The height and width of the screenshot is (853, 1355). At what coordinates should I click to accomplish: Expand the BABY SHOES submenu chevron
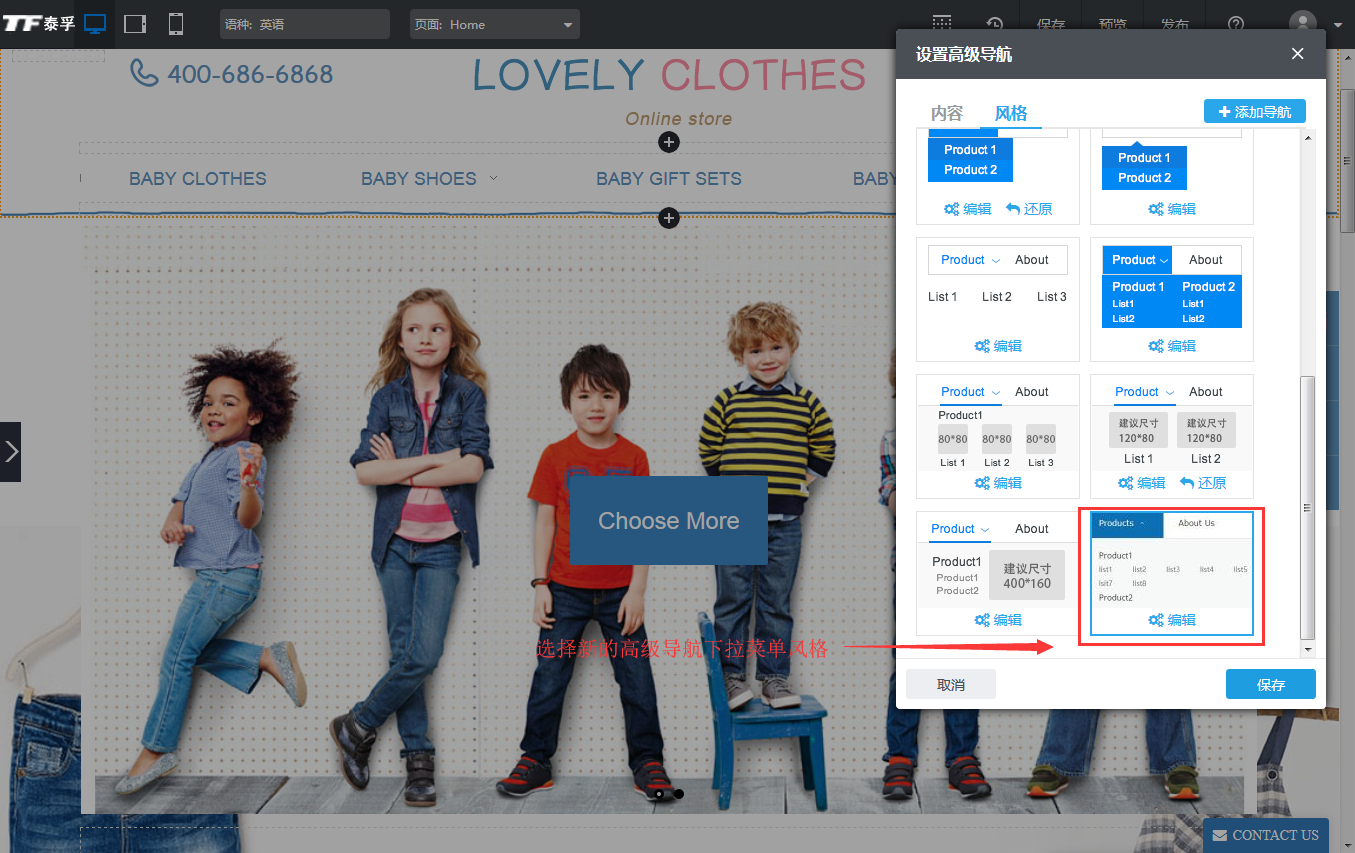(493, 178)
